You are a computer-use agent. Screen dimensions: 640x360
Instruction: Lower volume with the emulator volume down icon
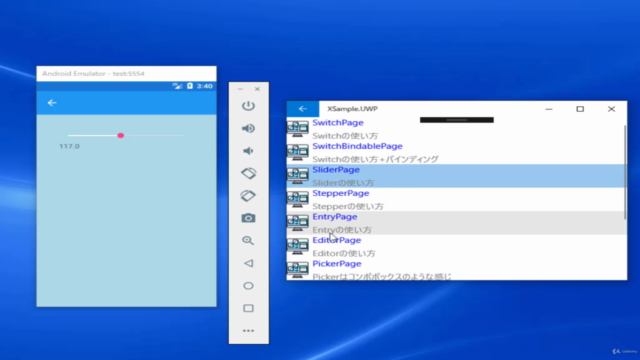point(248,151)
